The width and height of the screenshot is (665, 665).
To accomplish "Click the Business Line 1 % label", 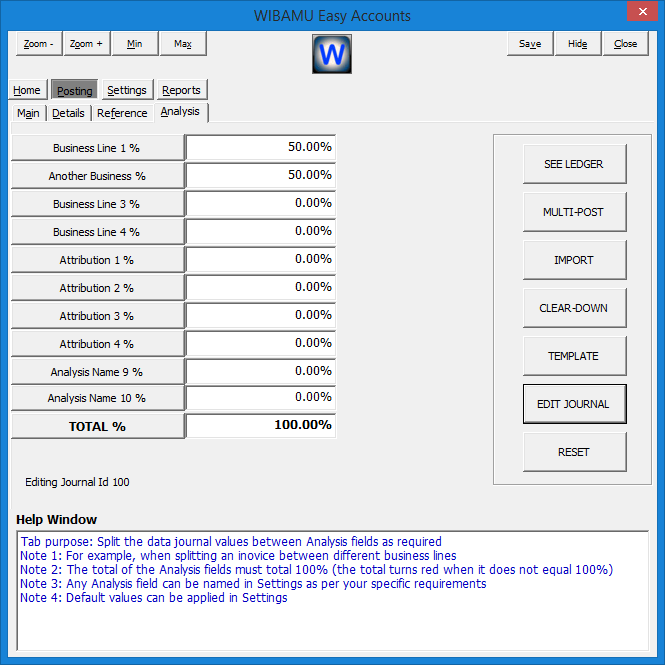I will pos(98,148).
